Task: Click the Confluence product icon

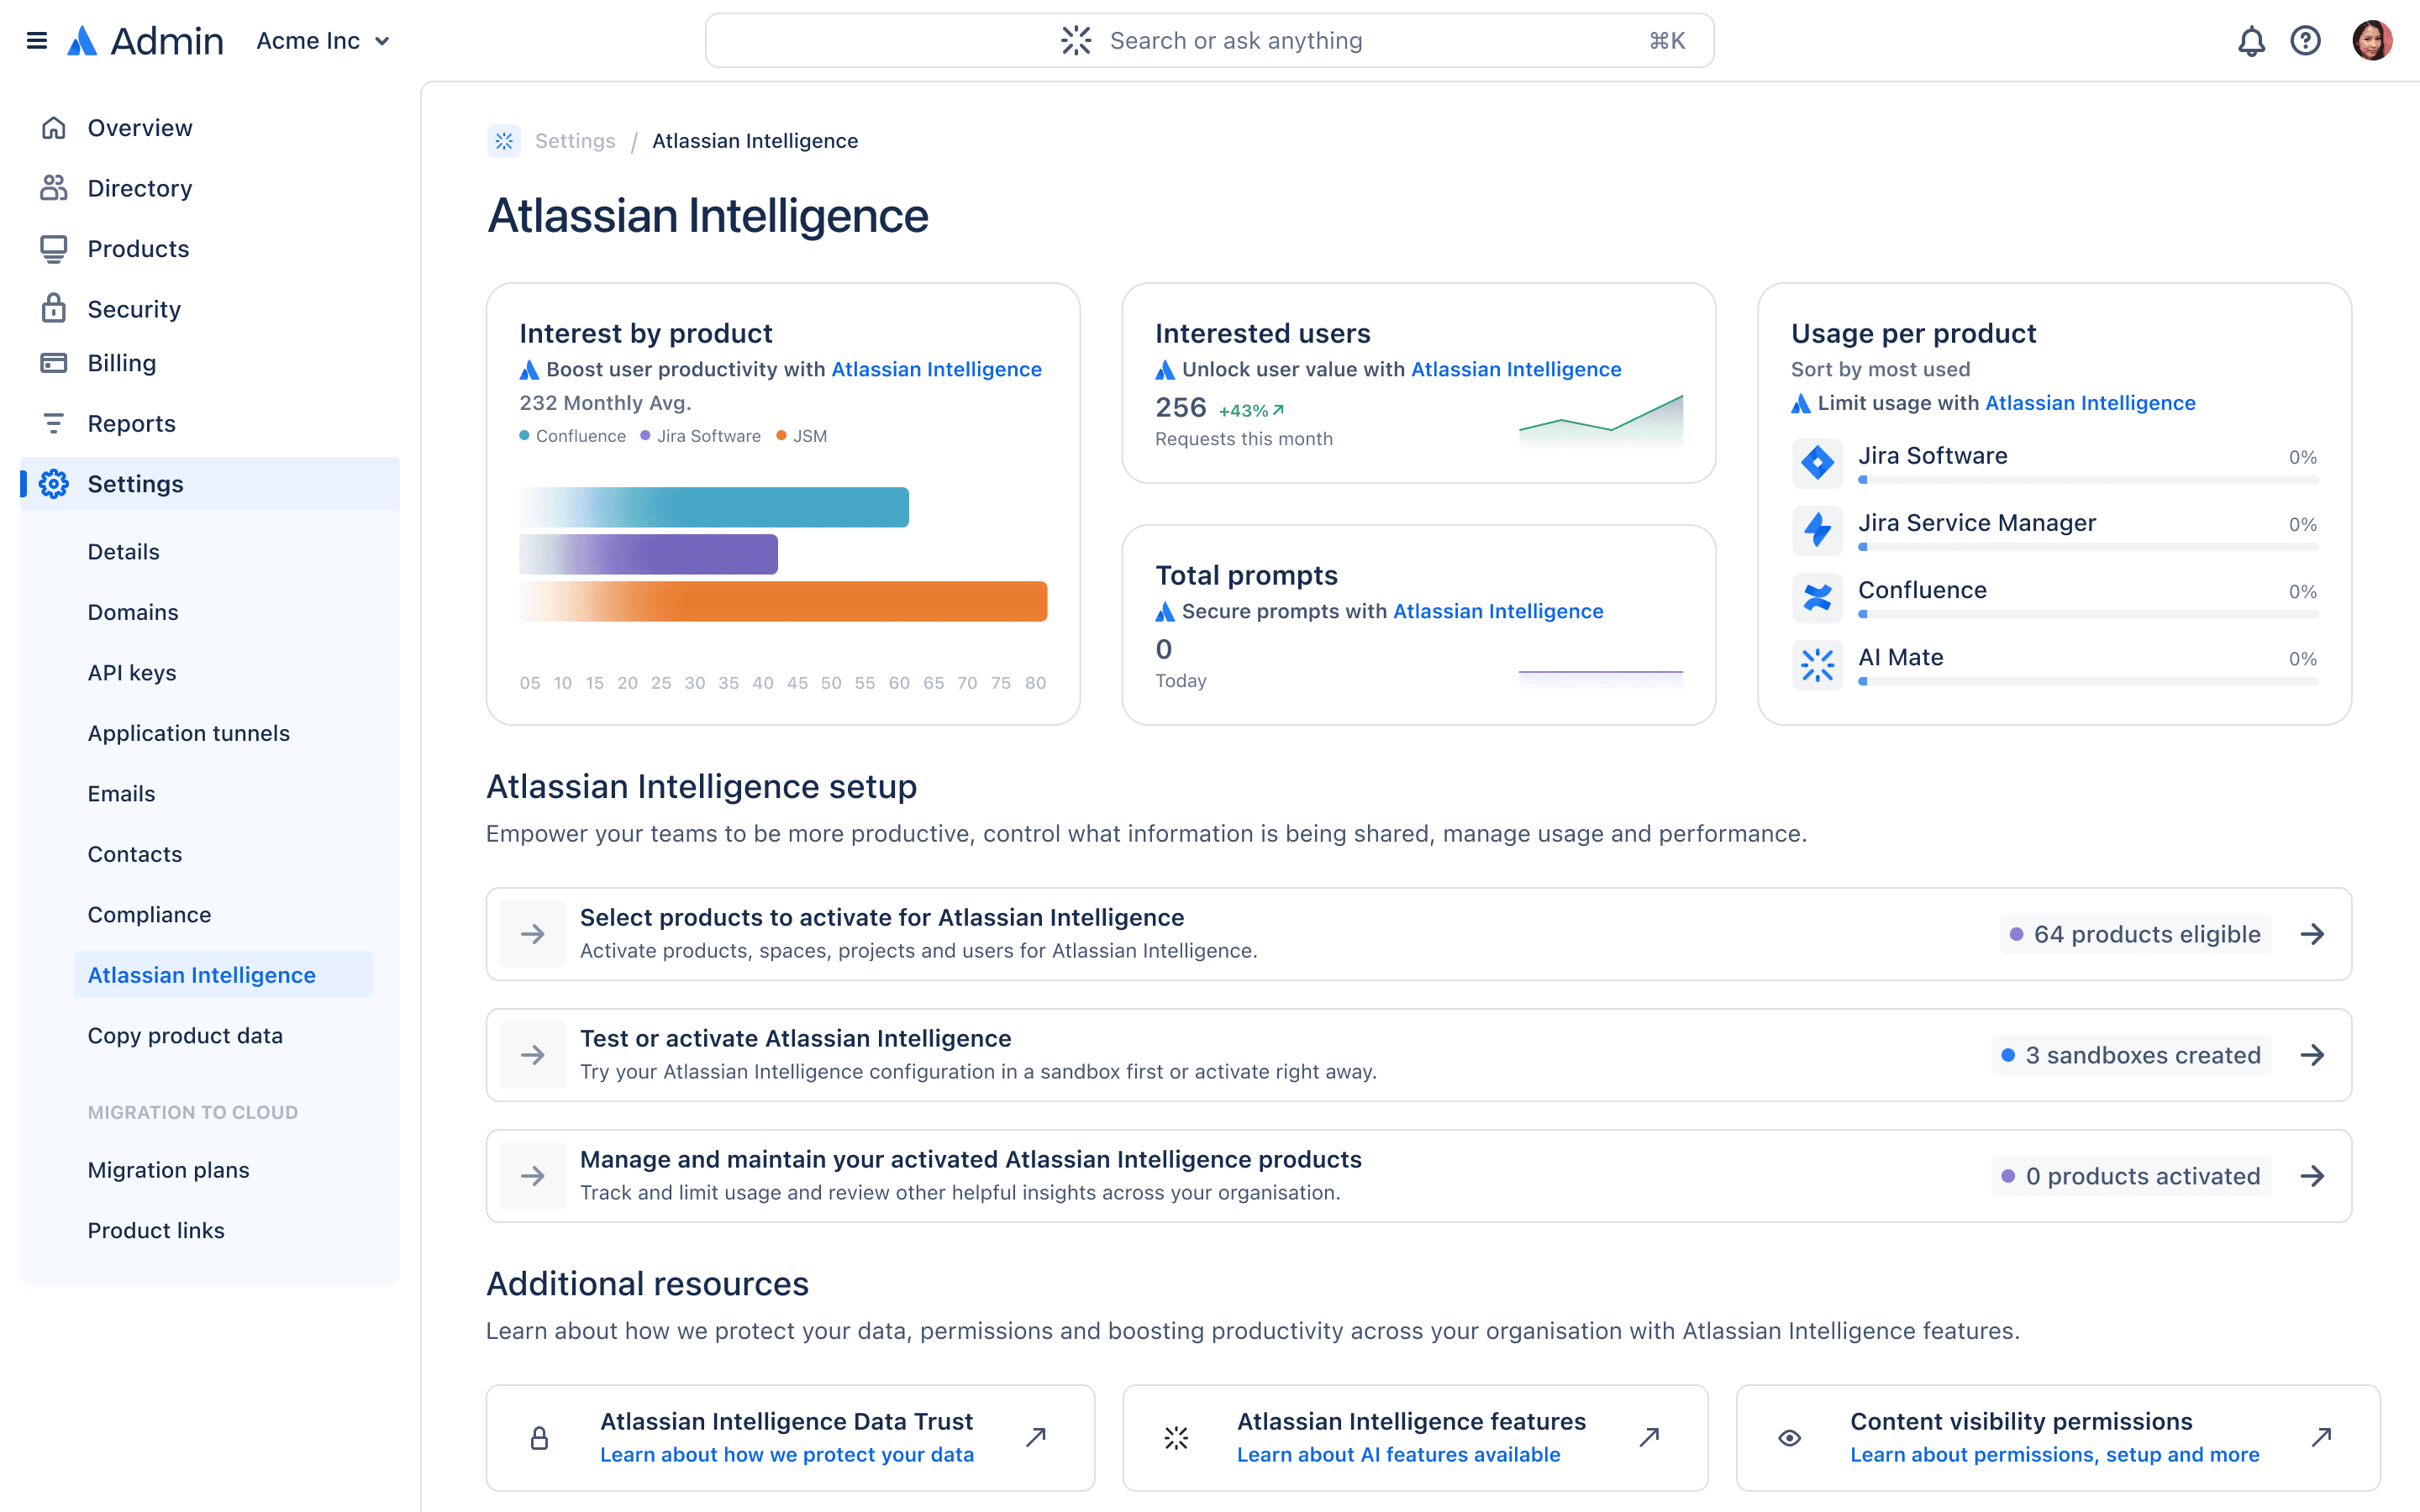Action: click(x=1817, y=597)
